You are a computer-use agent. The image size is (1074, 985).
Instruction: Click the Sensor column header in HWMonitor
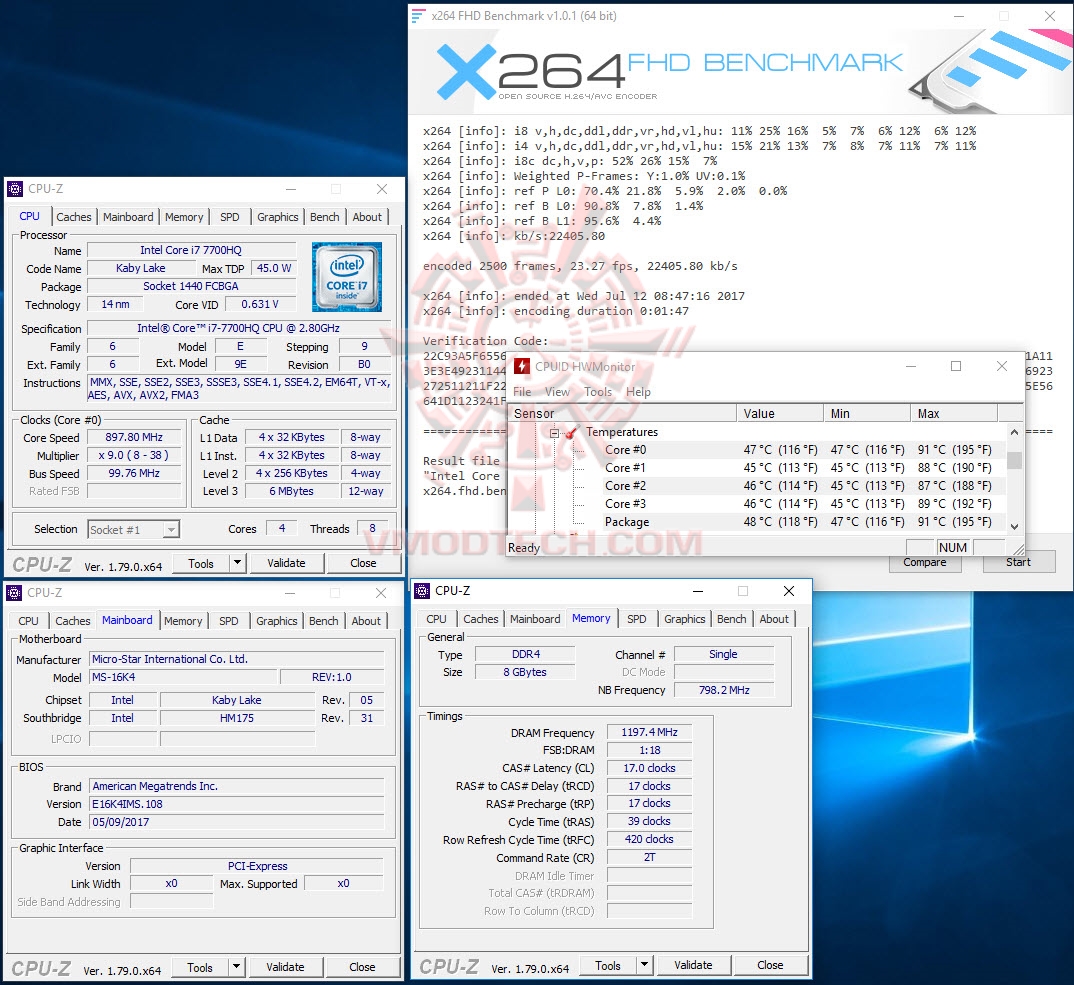(x=623, y=414)
